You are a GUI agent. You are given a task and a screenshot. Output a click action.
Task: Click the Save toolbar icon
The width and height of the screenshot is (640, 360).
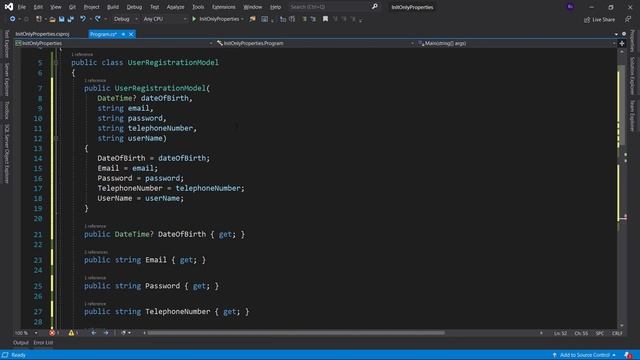[62, 19]
